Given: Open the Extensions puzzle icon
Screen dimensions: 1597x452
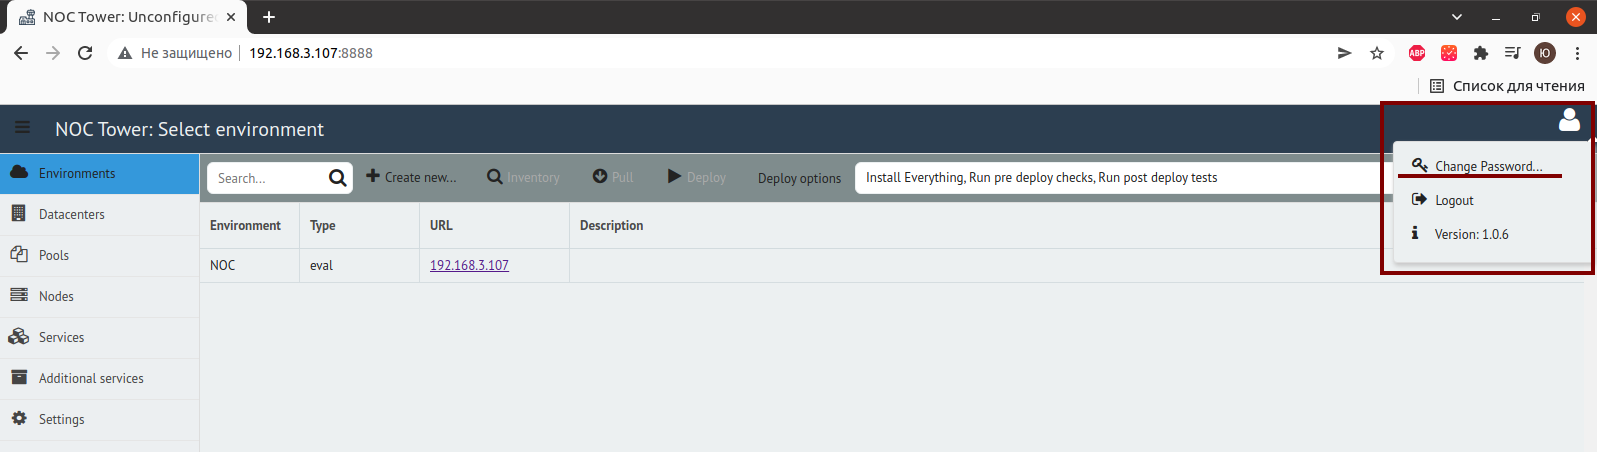Looking at the screenshot, I should [1481, 53].
